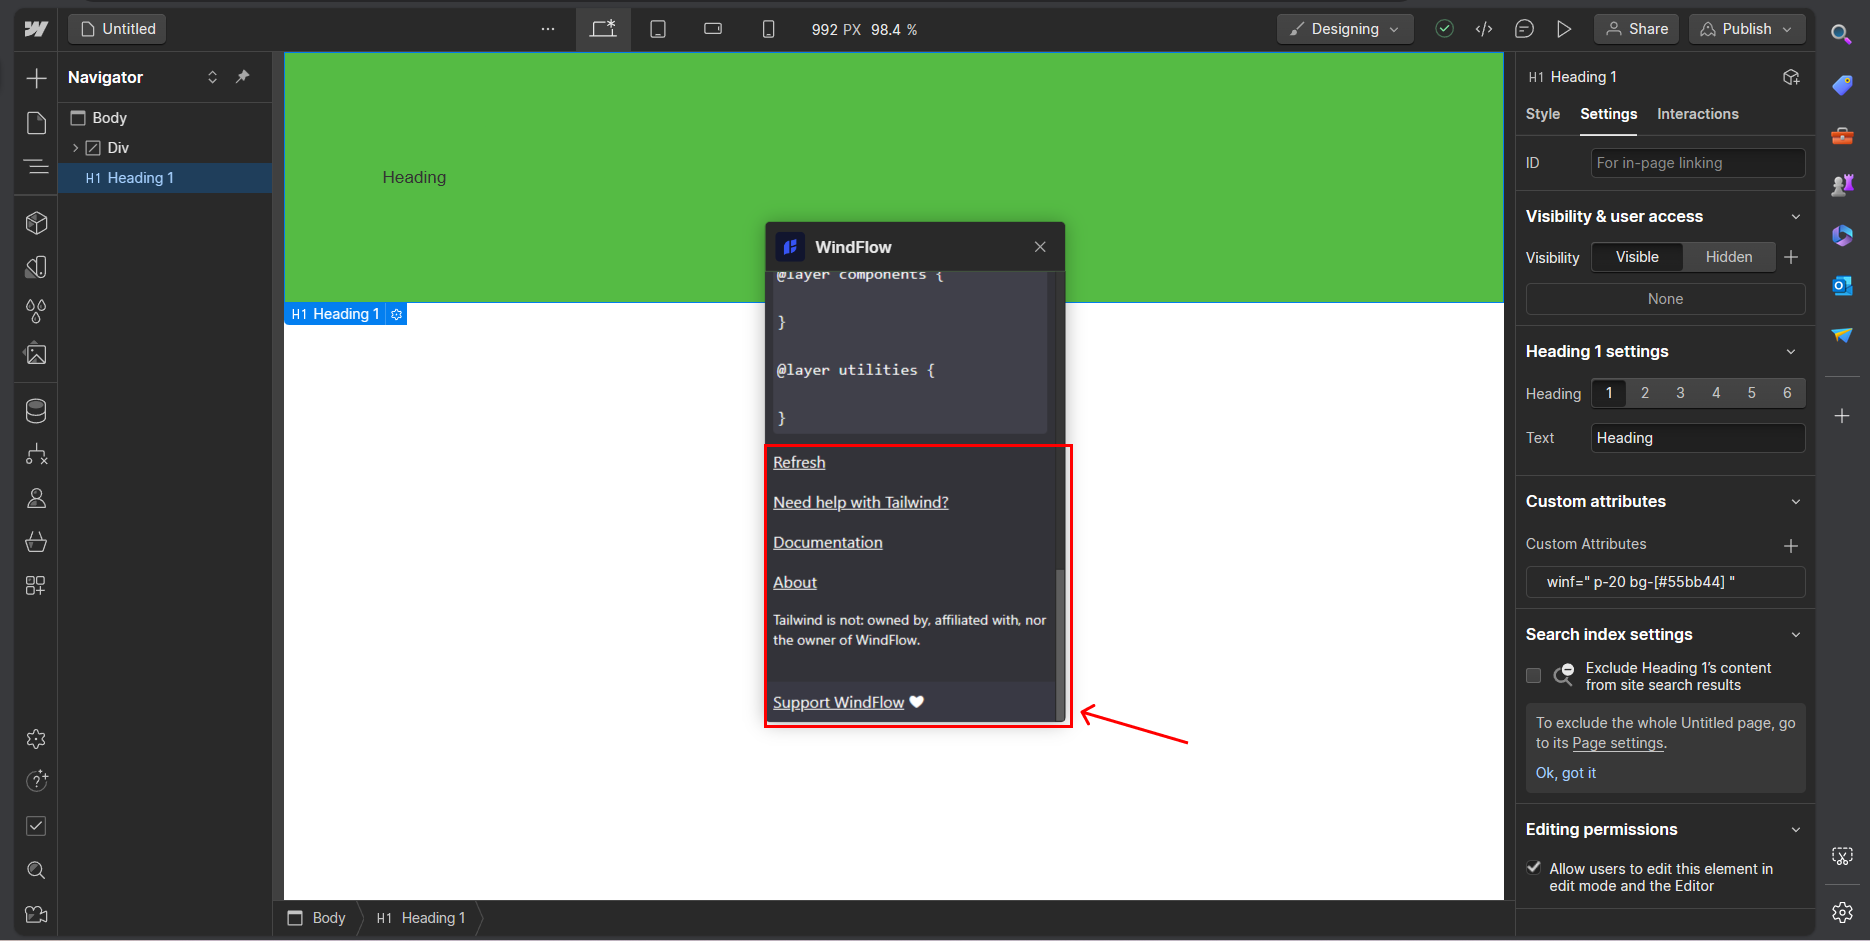Switch to tablet breakpoint view

(x=658, y=29)
